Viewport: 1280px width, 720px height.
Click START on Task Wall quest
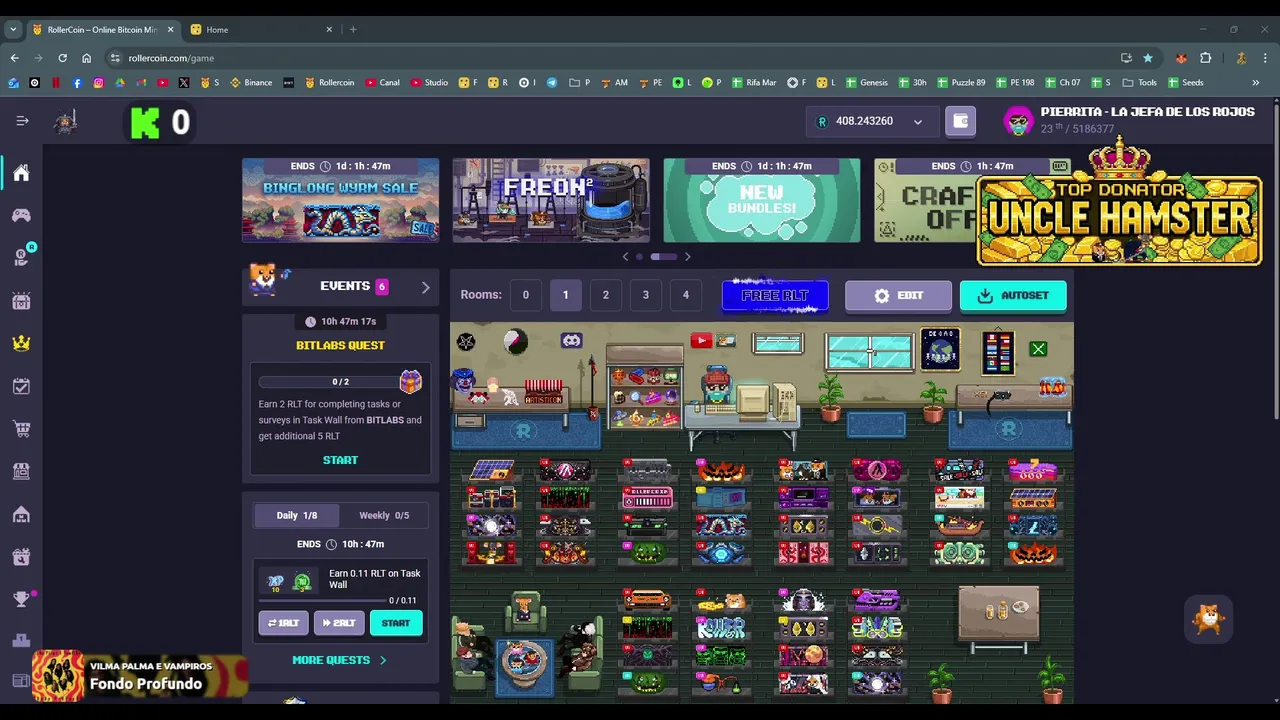tap(396, 623)
